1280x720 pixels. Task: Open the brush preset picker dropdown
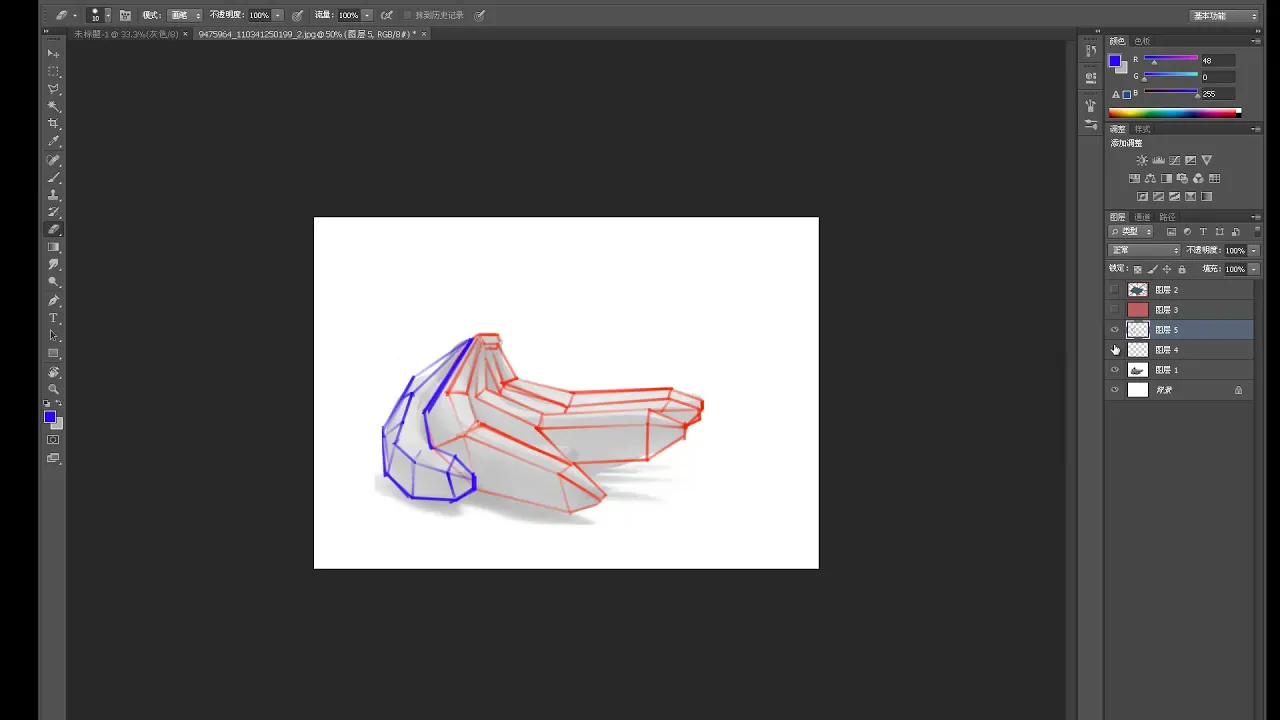point(108,16)
